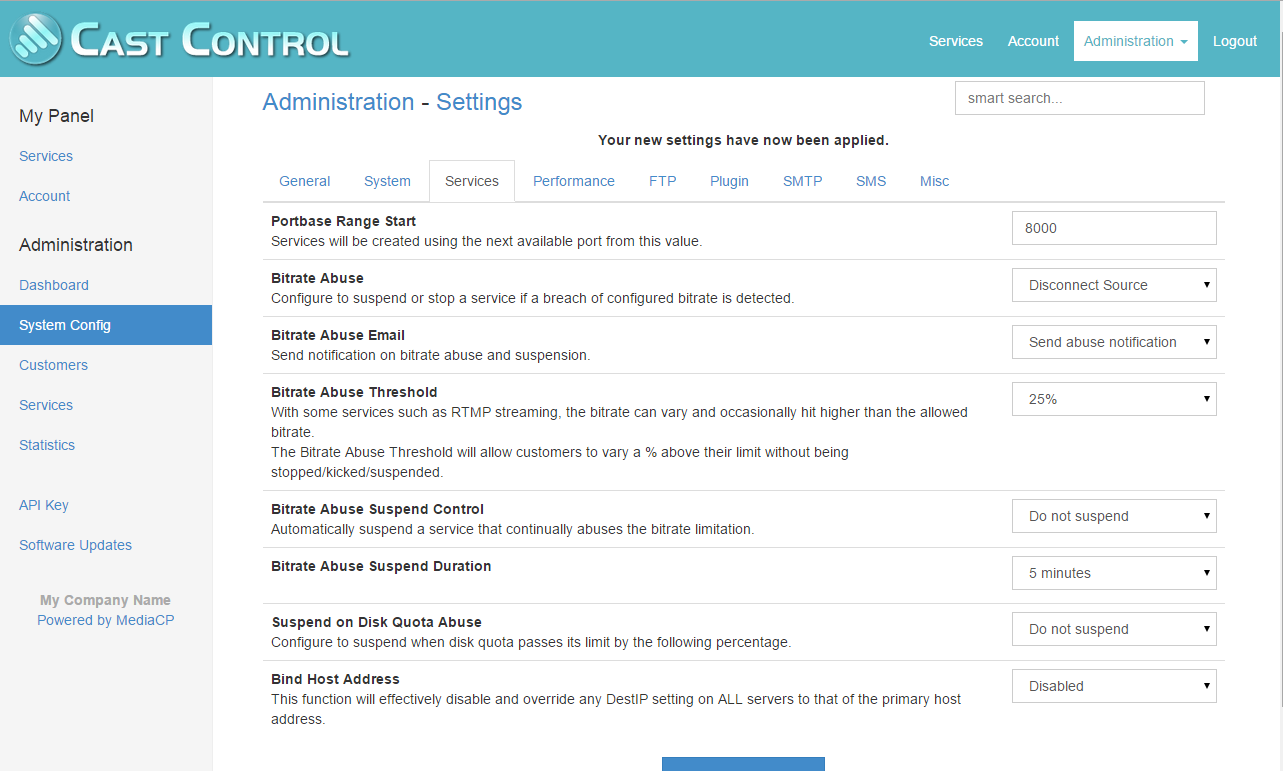Open Services under My Panel sidebar
Viewport: 1283px width, 771px height.
point(46,156)
